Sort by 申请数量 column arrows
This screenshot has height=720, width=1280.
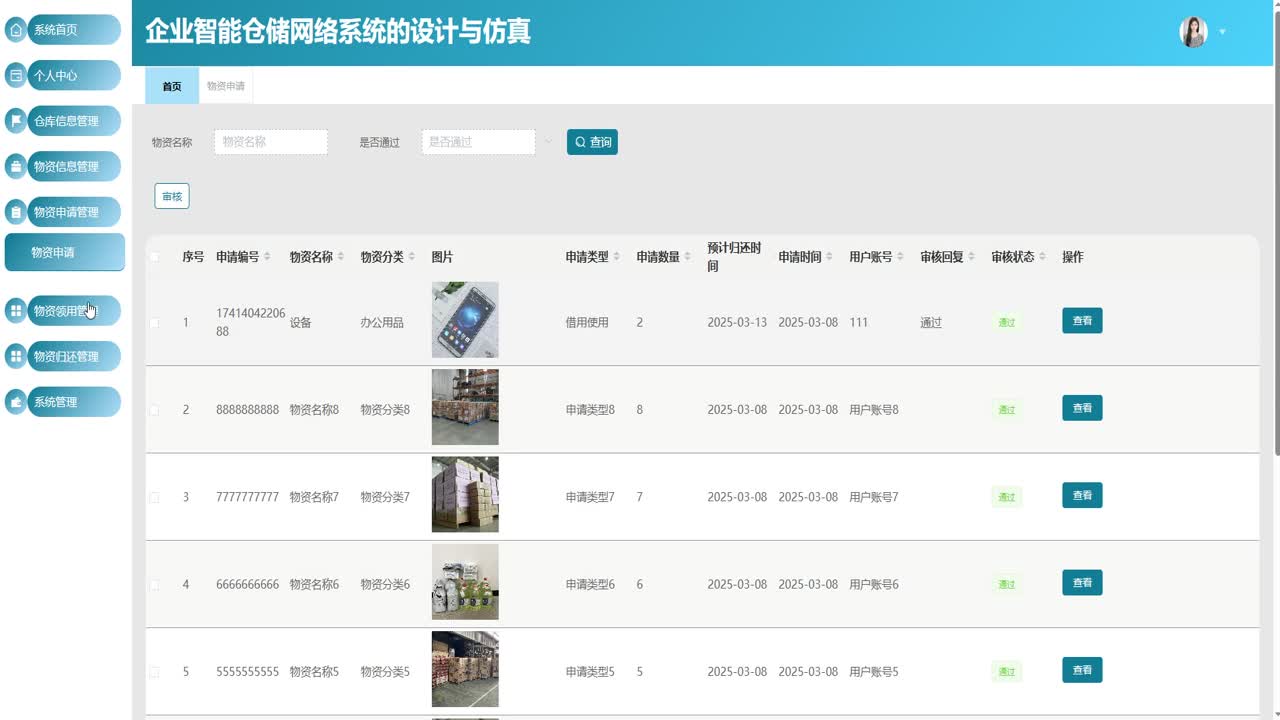[687, 257]
